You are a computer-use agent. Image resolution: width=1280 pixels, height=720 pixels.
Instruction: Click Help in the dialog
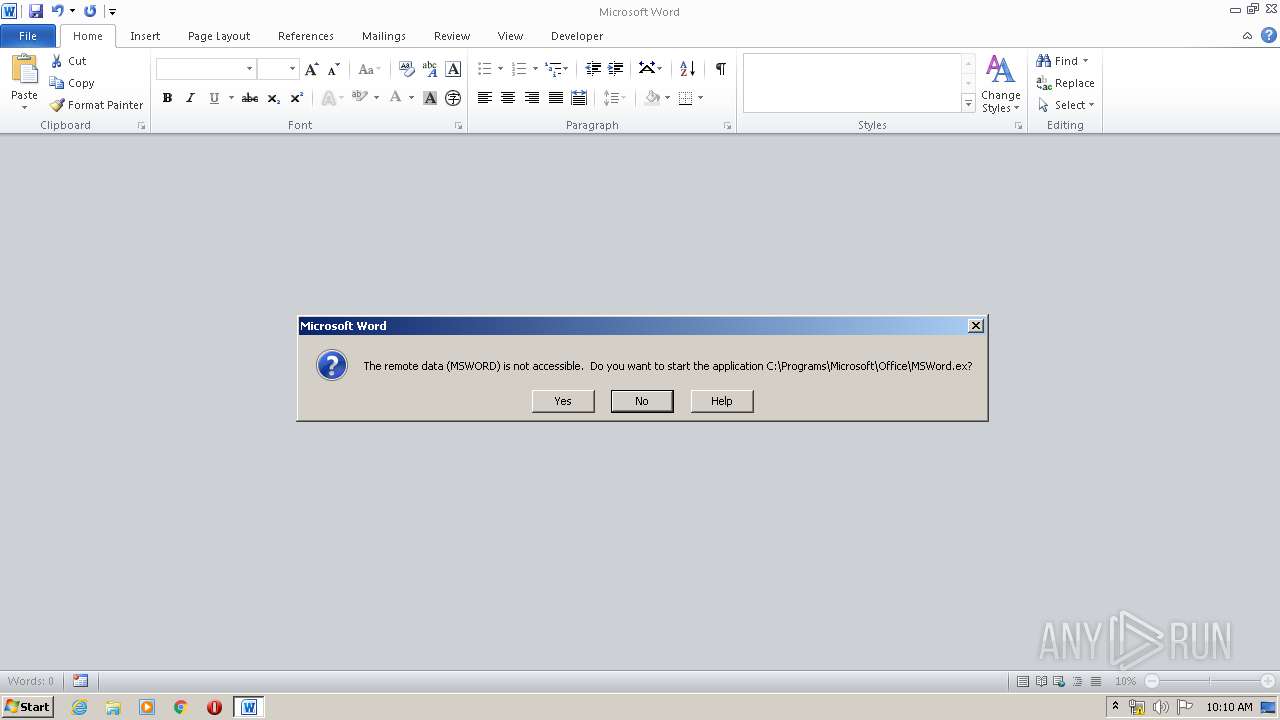[722, 401]
